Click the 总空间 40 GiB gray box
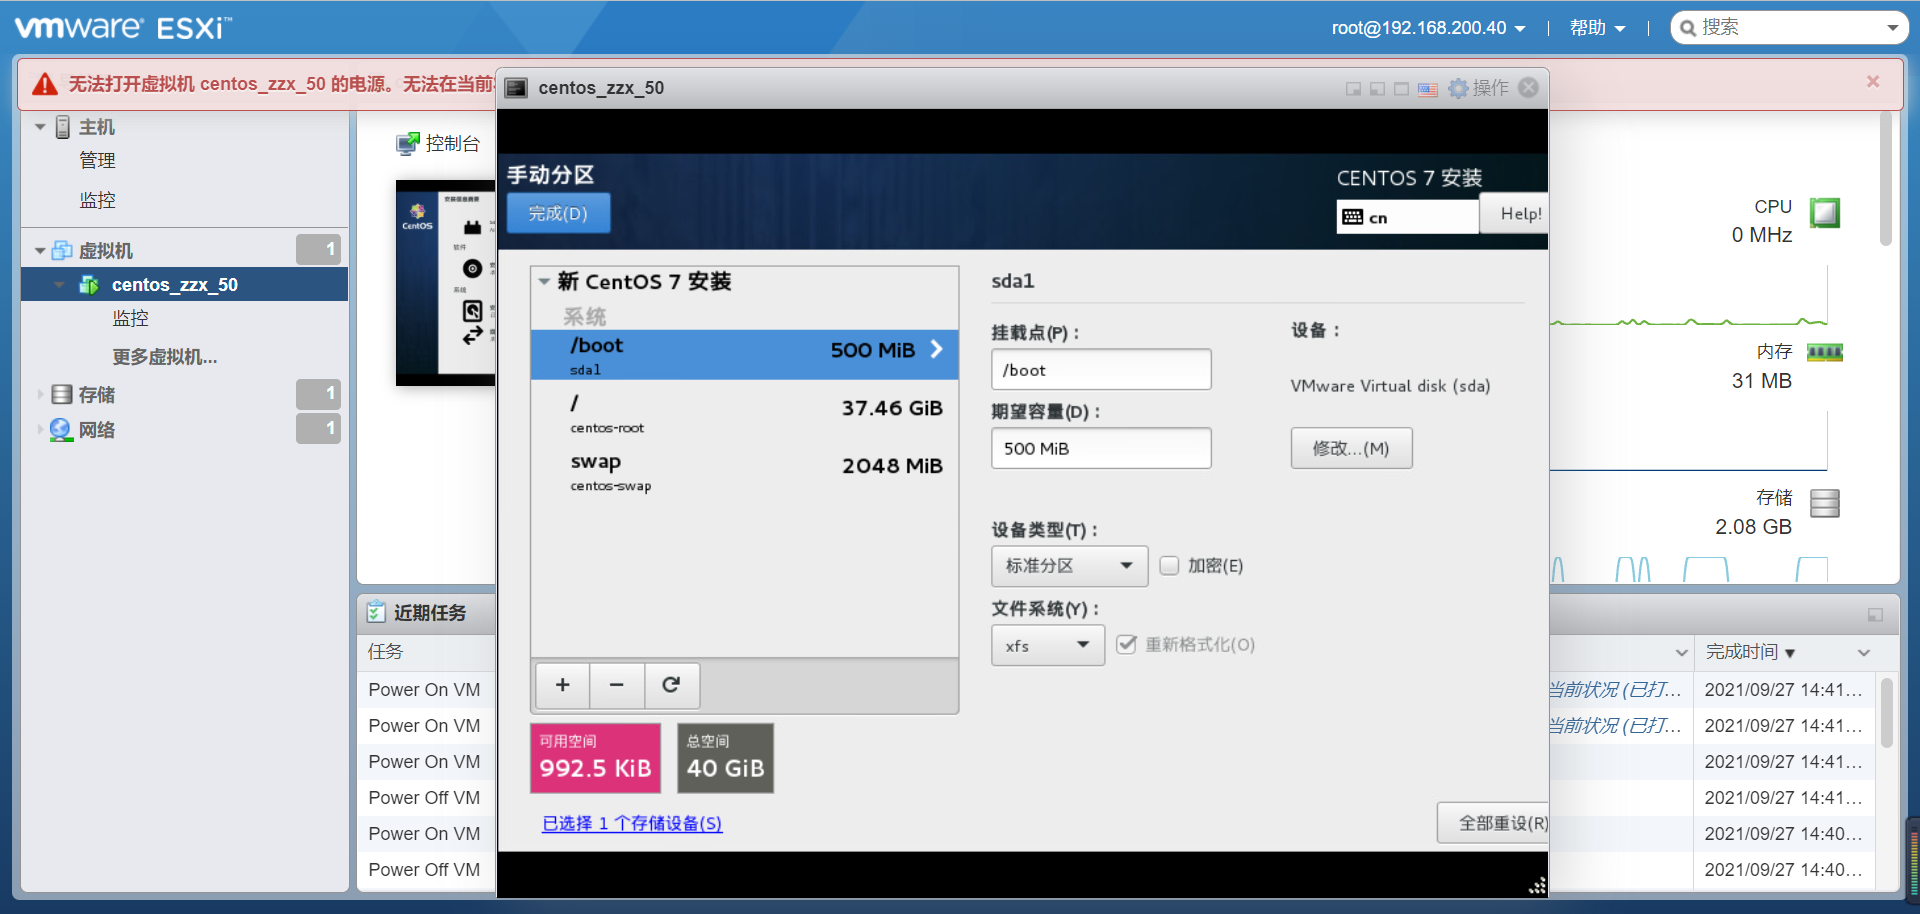Screen dimensions: 1920x914 pyautogui.click(x=725, y=758)
